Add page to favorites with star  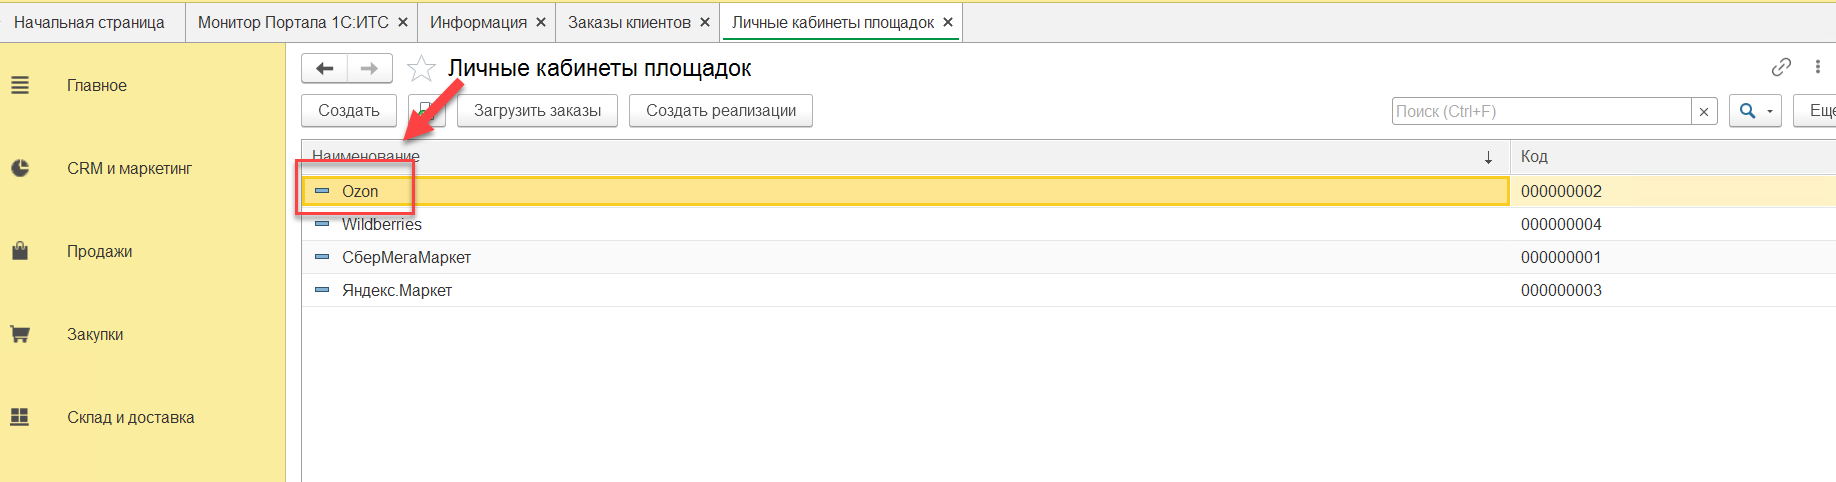(x=422, y=68)
